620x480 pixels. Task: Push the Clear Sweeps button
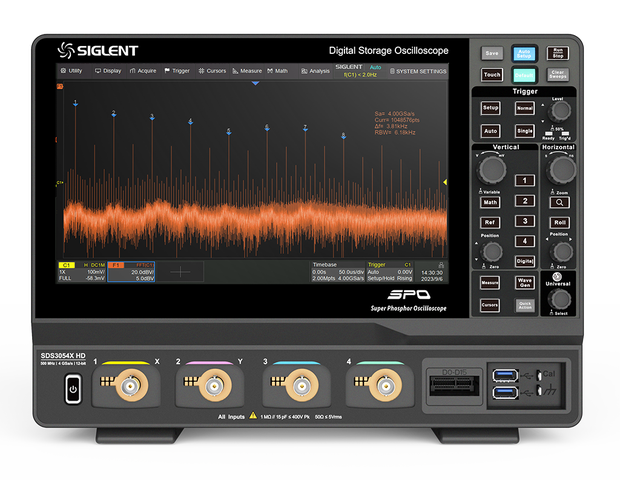pyautogui.click(x=558, y=74)
